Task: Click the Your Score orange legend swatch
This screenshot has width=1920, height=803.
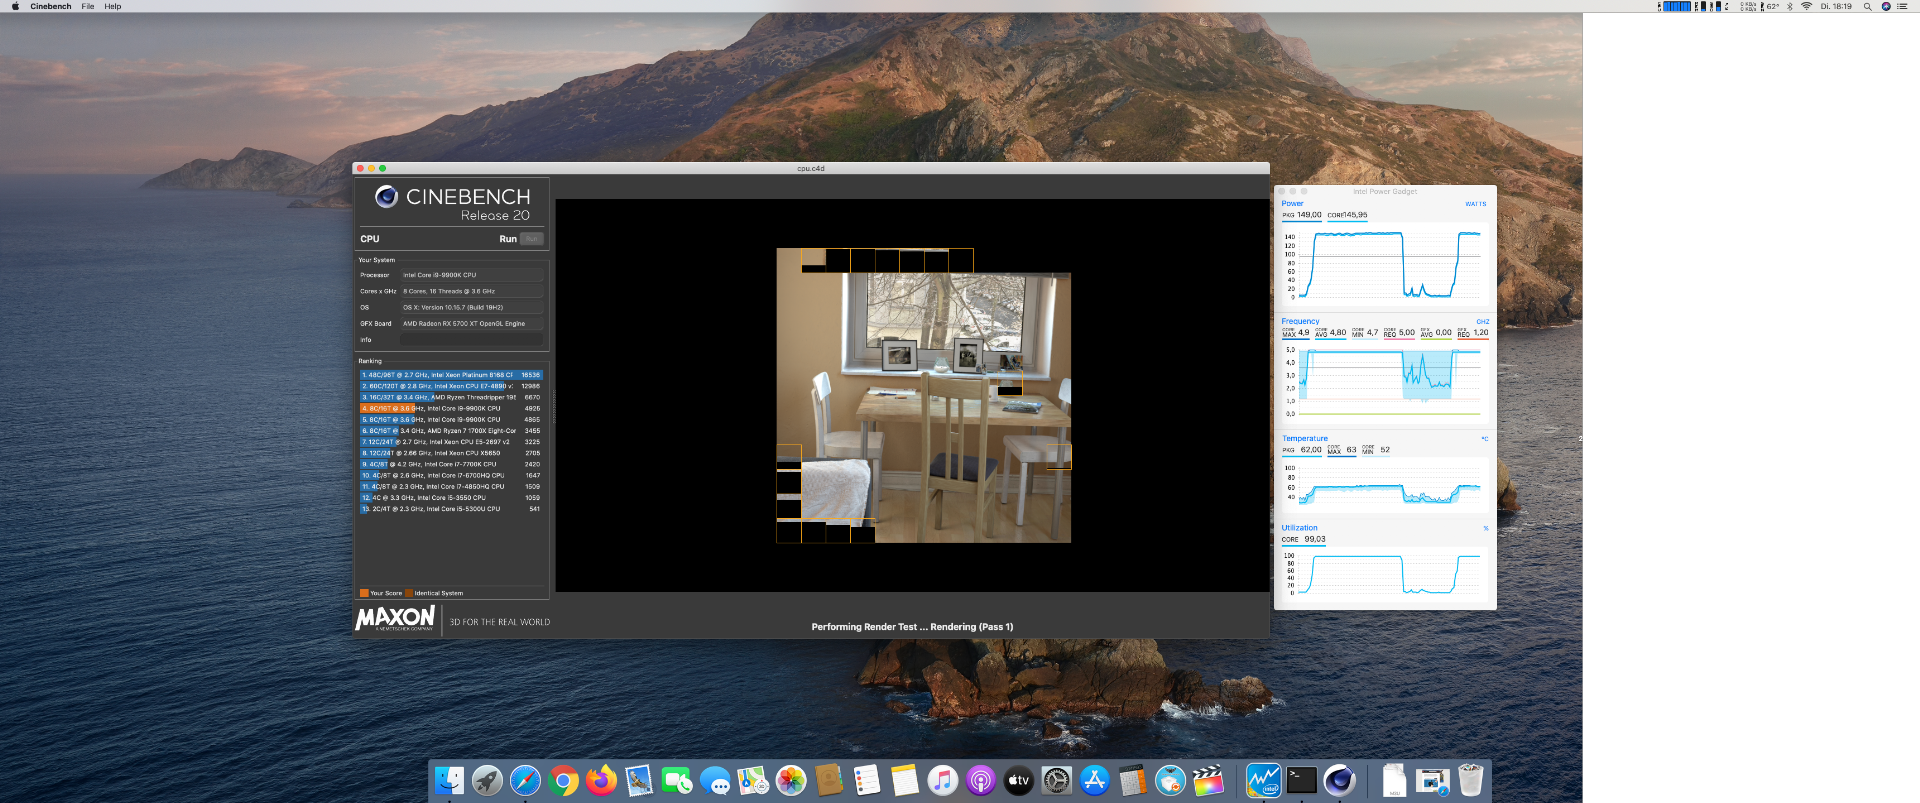Action: coord(364,593)
